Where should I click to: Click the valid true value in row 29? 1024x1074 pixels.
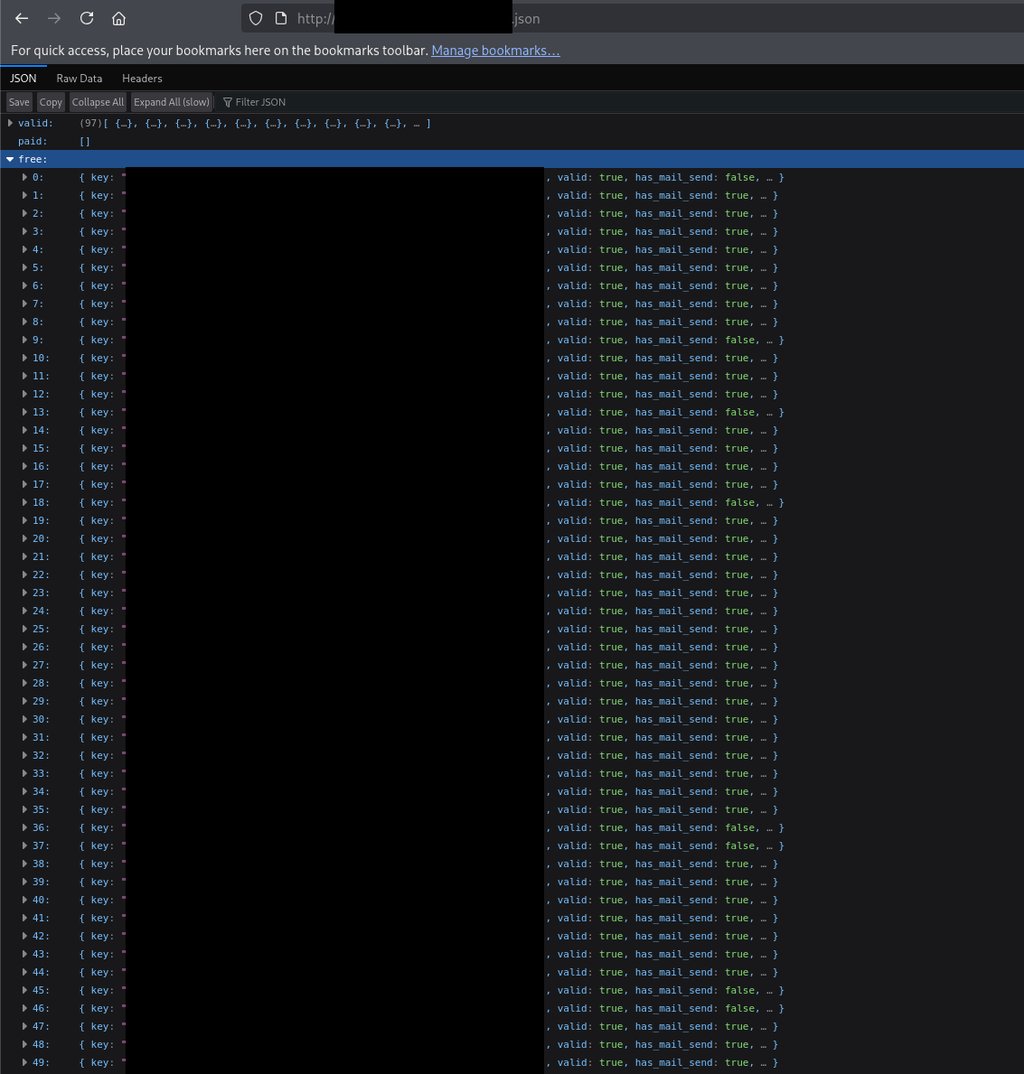[611, 701]
